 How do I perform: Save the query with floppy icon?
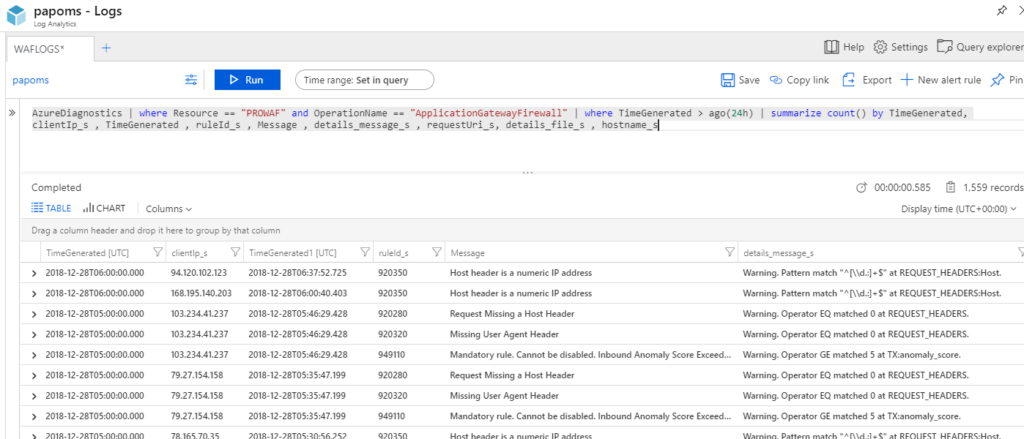728,80
